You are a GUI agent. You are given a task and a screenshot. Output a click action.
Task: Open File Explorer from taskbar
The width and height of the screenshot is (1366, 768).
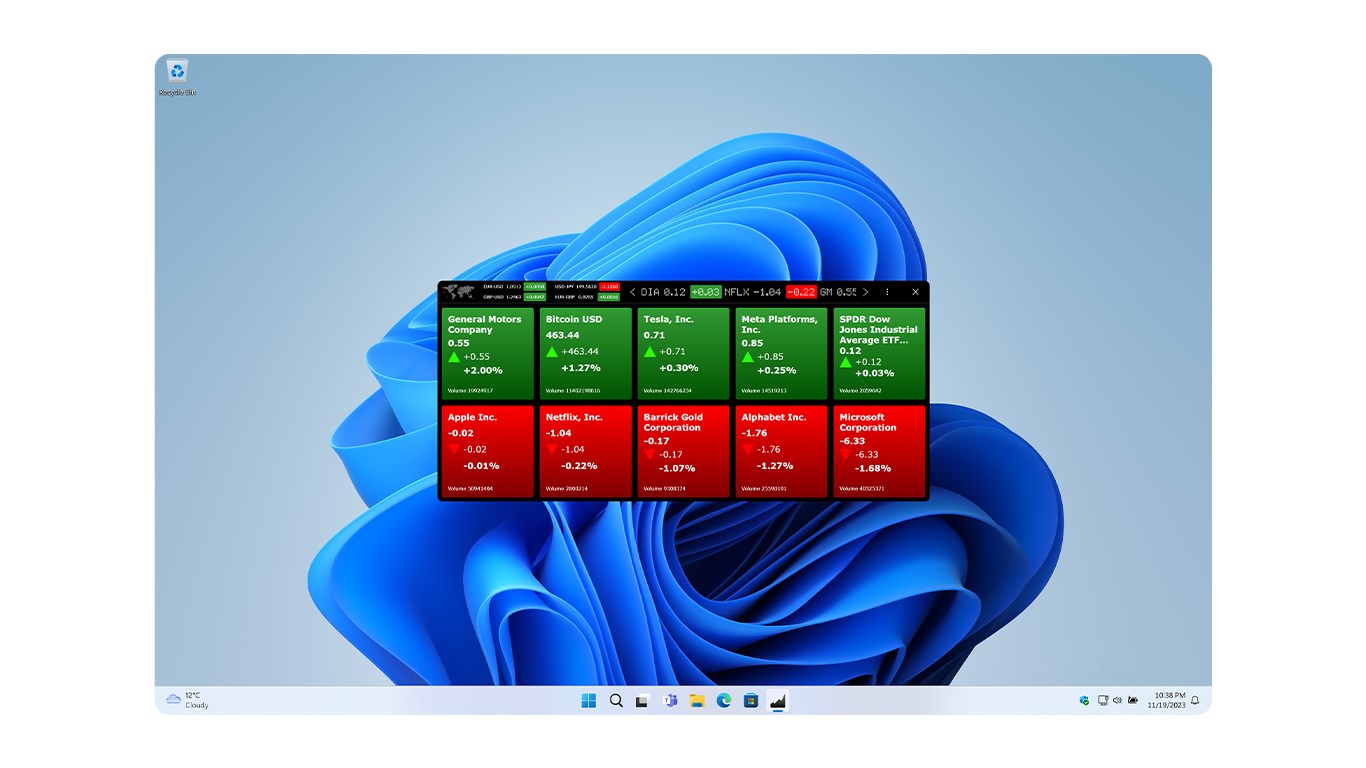click(x=697, y=700)
